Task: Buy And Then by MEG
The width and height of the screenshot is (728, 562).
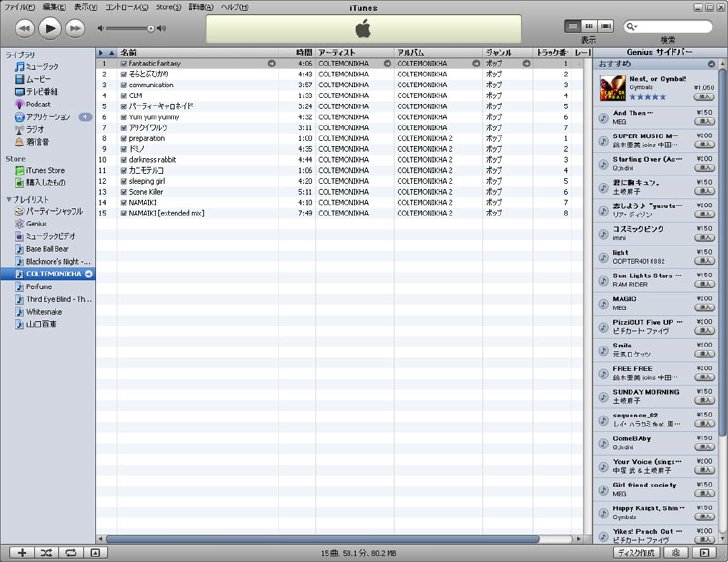Action: (x=704, y=121)
